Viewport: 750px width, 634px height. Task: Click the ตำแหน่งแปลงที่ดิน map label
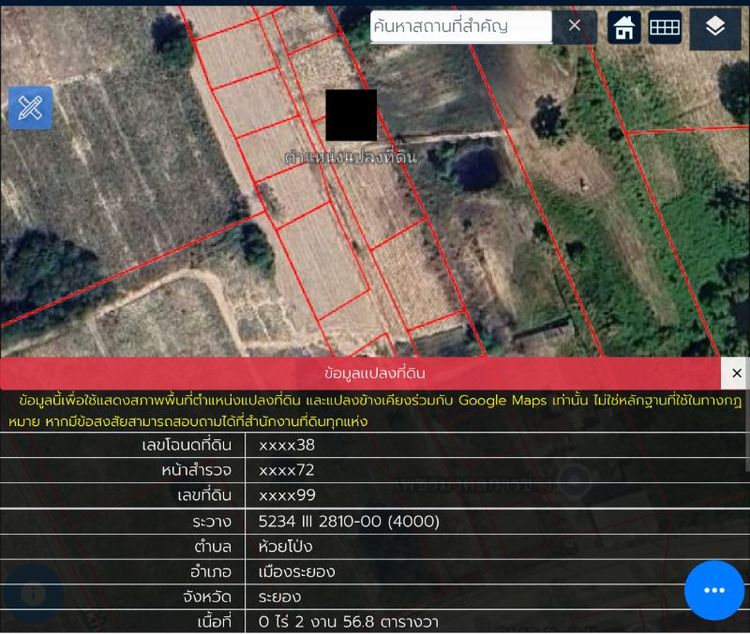(x=351, y=157)
